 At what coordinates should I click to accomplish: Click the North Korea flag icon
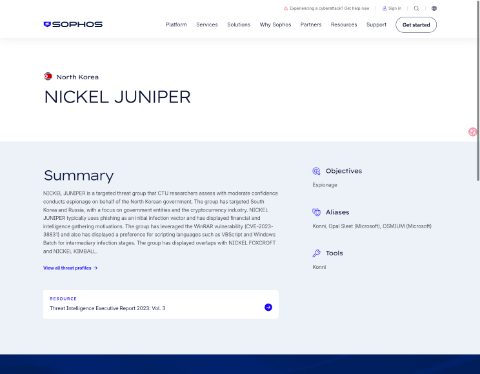pos(48,76)
